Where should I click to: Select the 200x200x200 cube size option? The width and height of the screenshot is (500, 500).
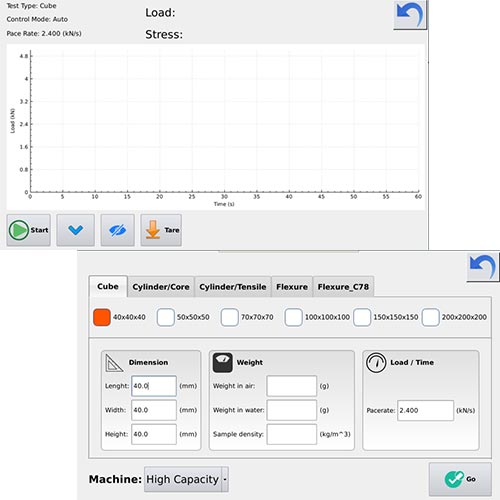coord(430,317)
